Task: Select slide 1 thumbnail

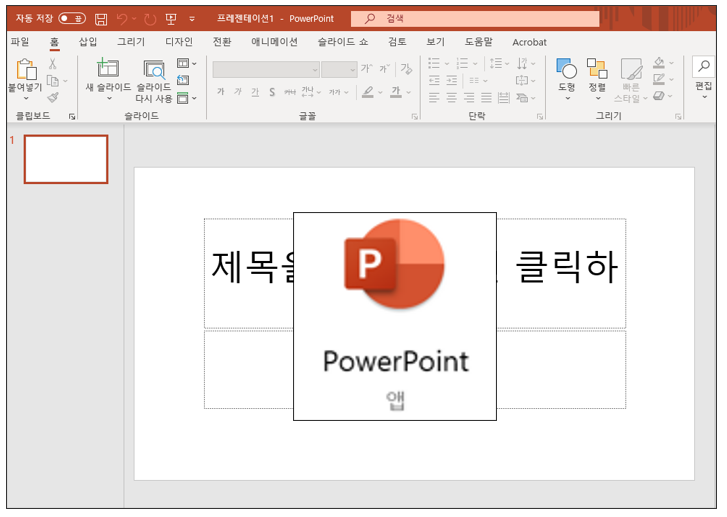Action: pos(66,159)
